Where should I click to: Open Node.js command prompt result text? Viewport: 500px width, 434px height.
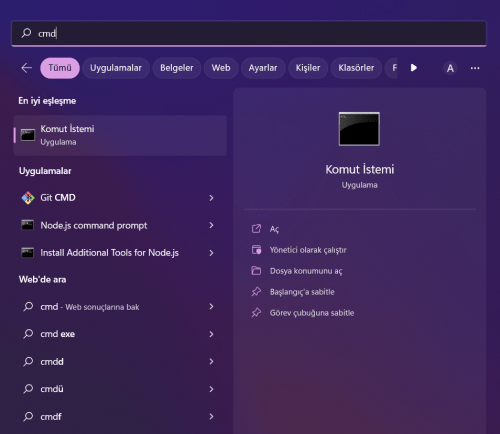(94, 226)
